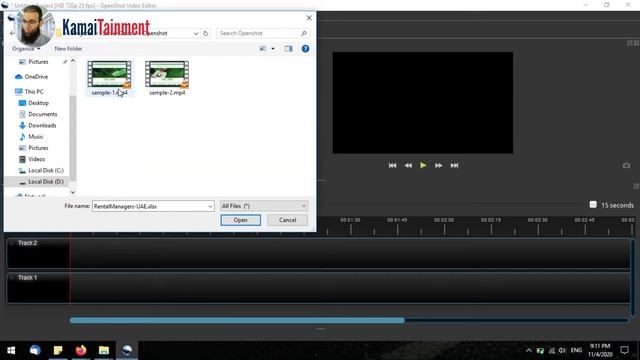This screenshot has width=640, height=360.
Task: Open Sticky Notes from the taskbar
Action: coord(58,350)
